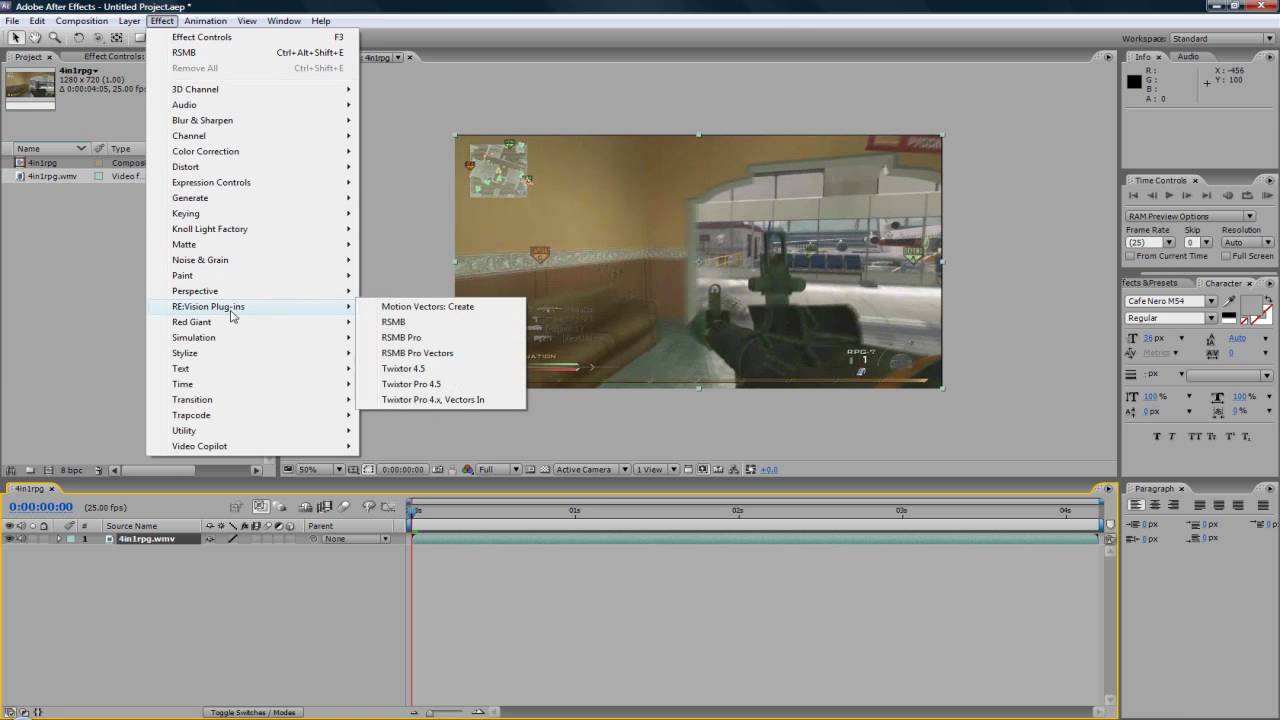Jump to first frame in Time Controls
Screen dimensions: 1280x720
(x=1134, y=196)
